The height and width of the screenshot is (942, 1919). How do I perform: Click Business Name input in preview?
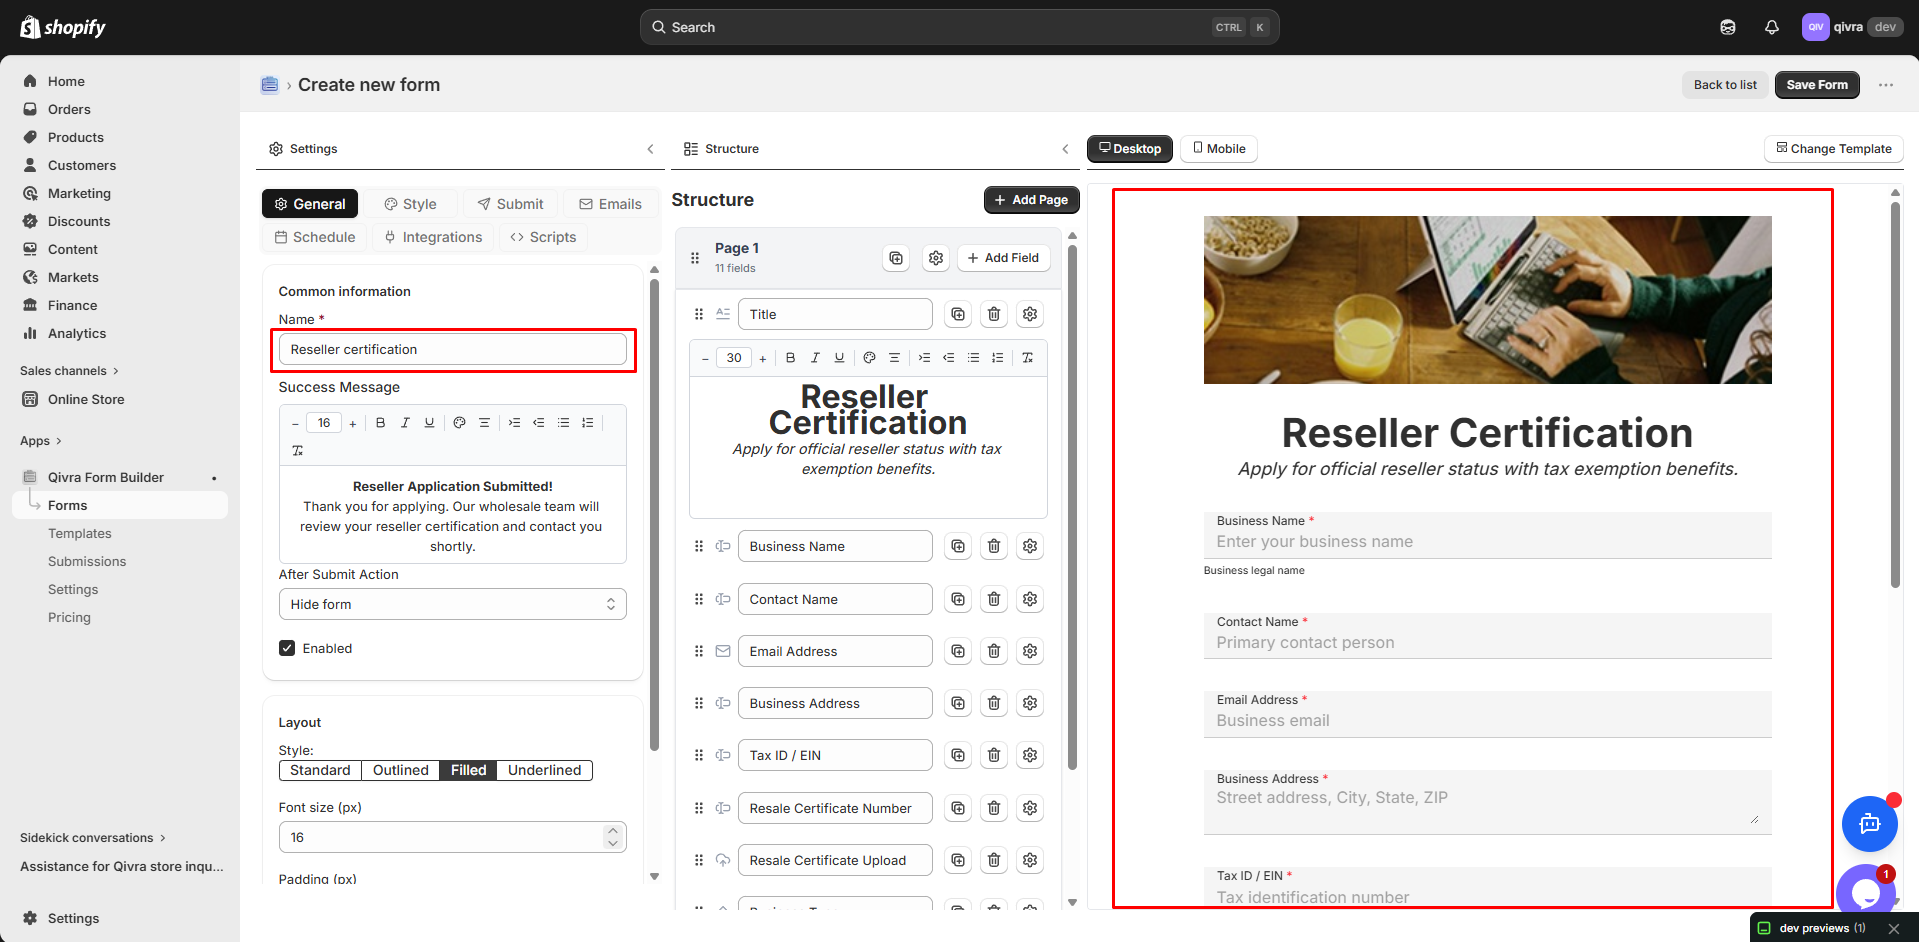1487,535
